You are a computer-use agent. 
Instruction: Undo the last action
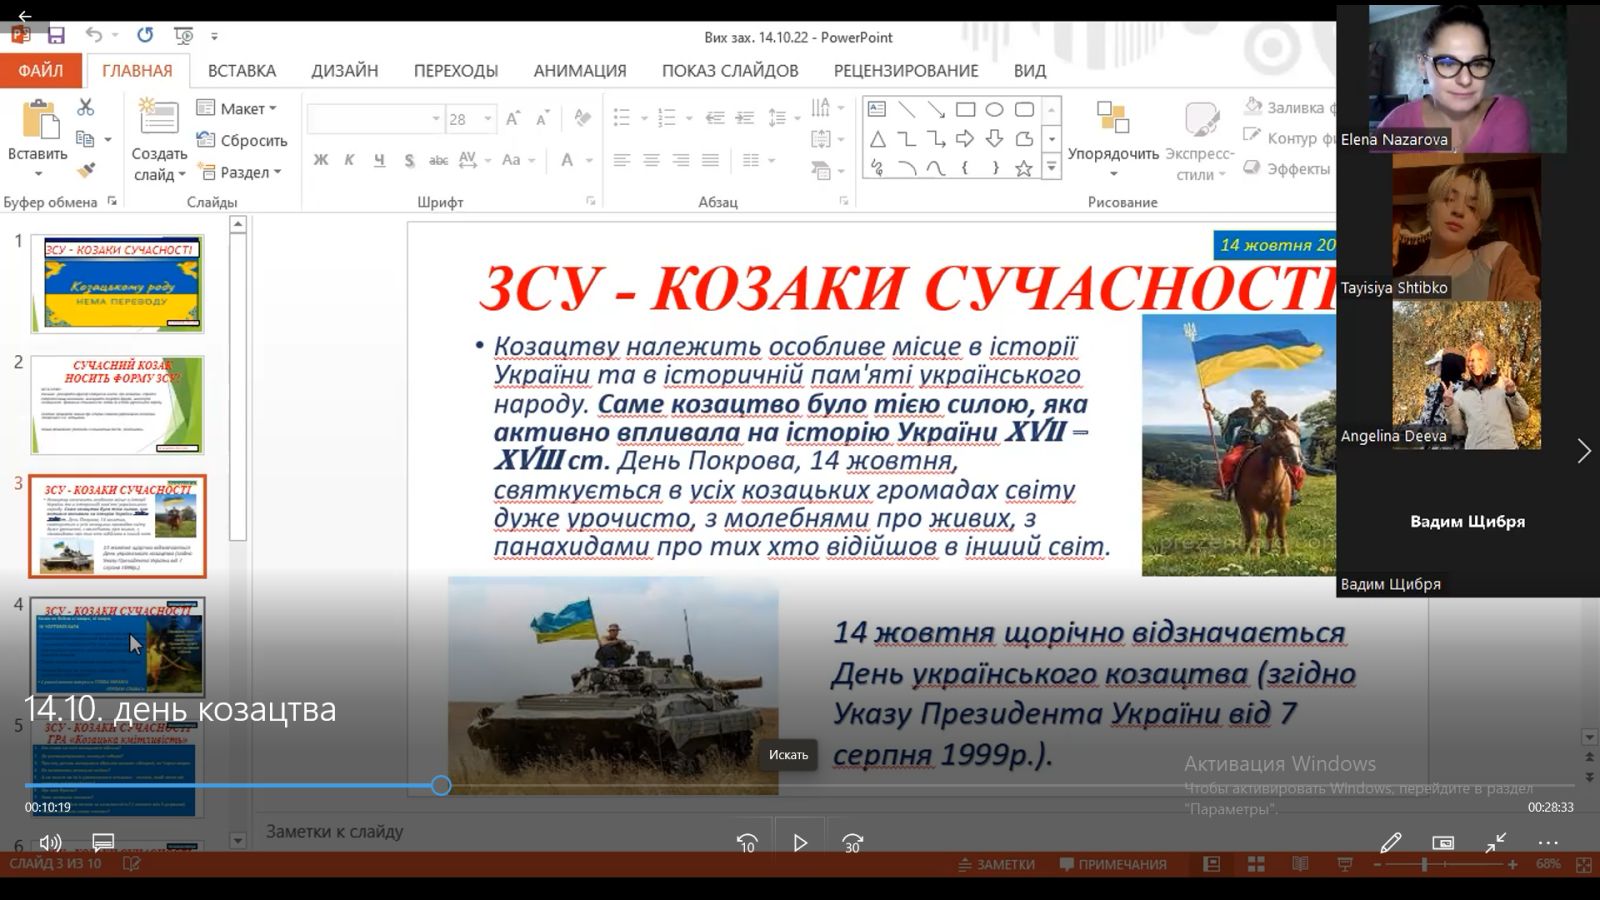pyautogui.click(x=94, y=36)
